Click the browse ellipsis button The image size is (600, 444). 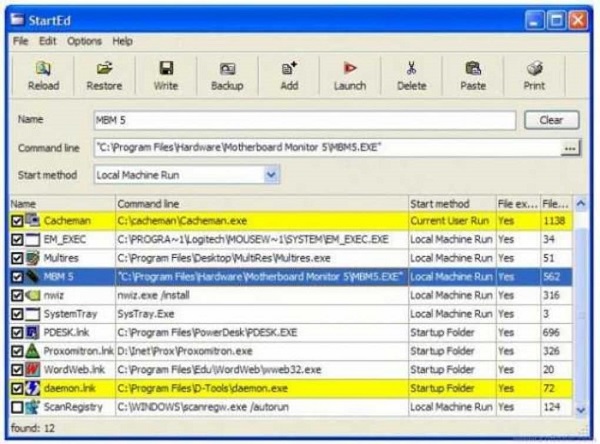pyautogui.click(x=570, y=148)
